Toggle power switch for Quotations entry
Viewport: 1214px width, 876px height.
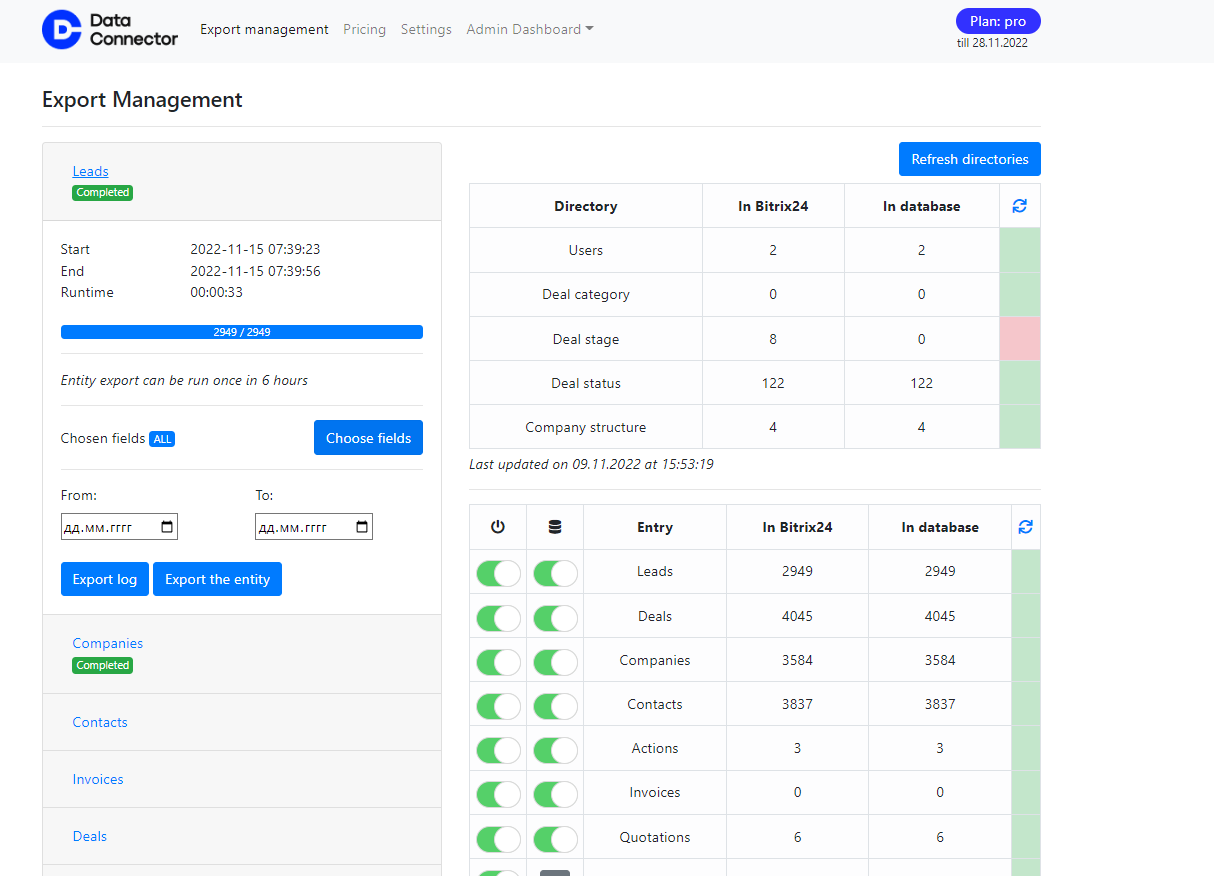[498, 838]
